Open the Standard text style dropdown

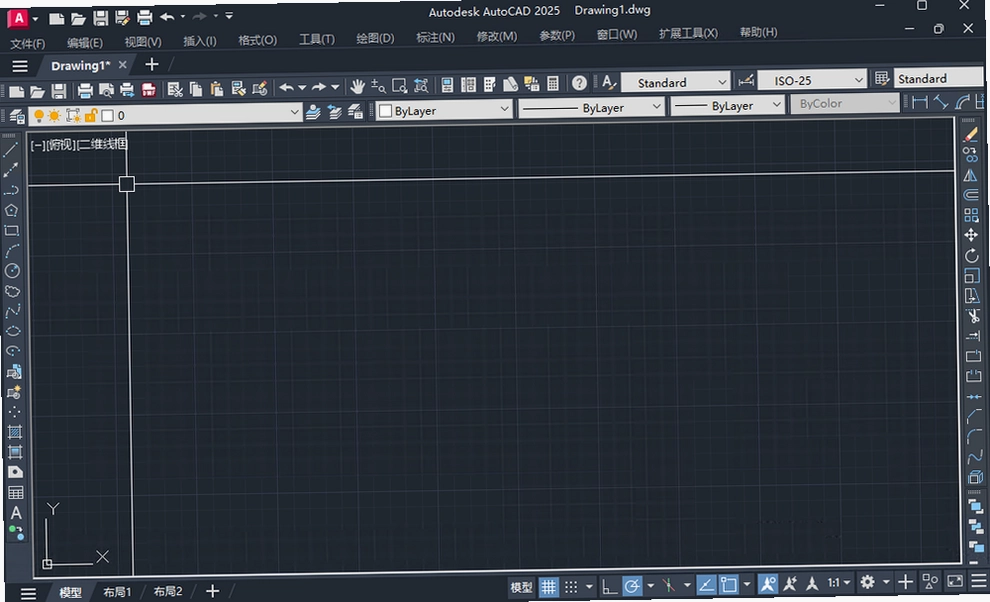722,81
